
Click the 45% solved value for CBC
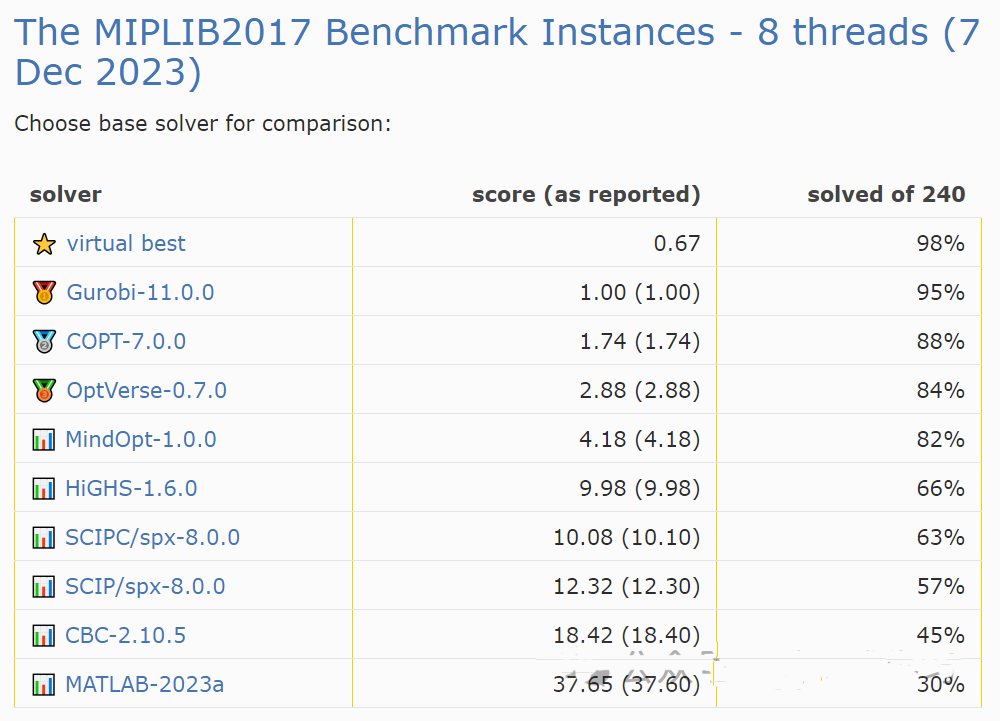click(x=941, y=636)
